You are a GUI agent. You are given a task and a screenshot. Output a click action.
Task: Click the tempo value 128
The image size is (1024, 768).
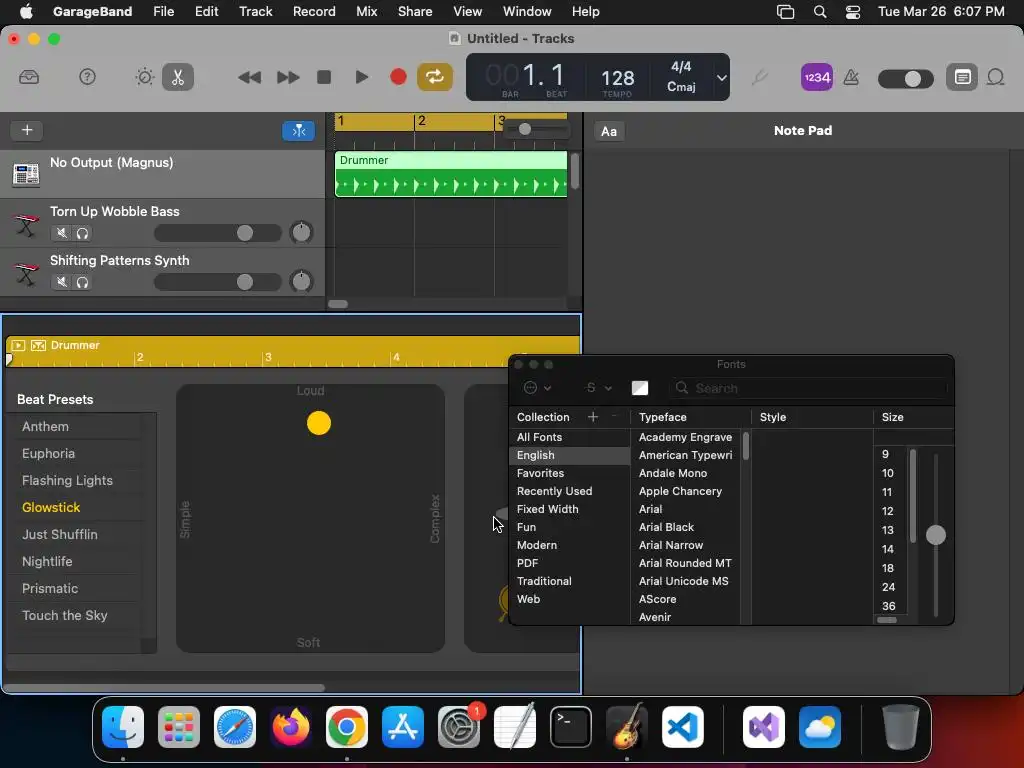617,78
